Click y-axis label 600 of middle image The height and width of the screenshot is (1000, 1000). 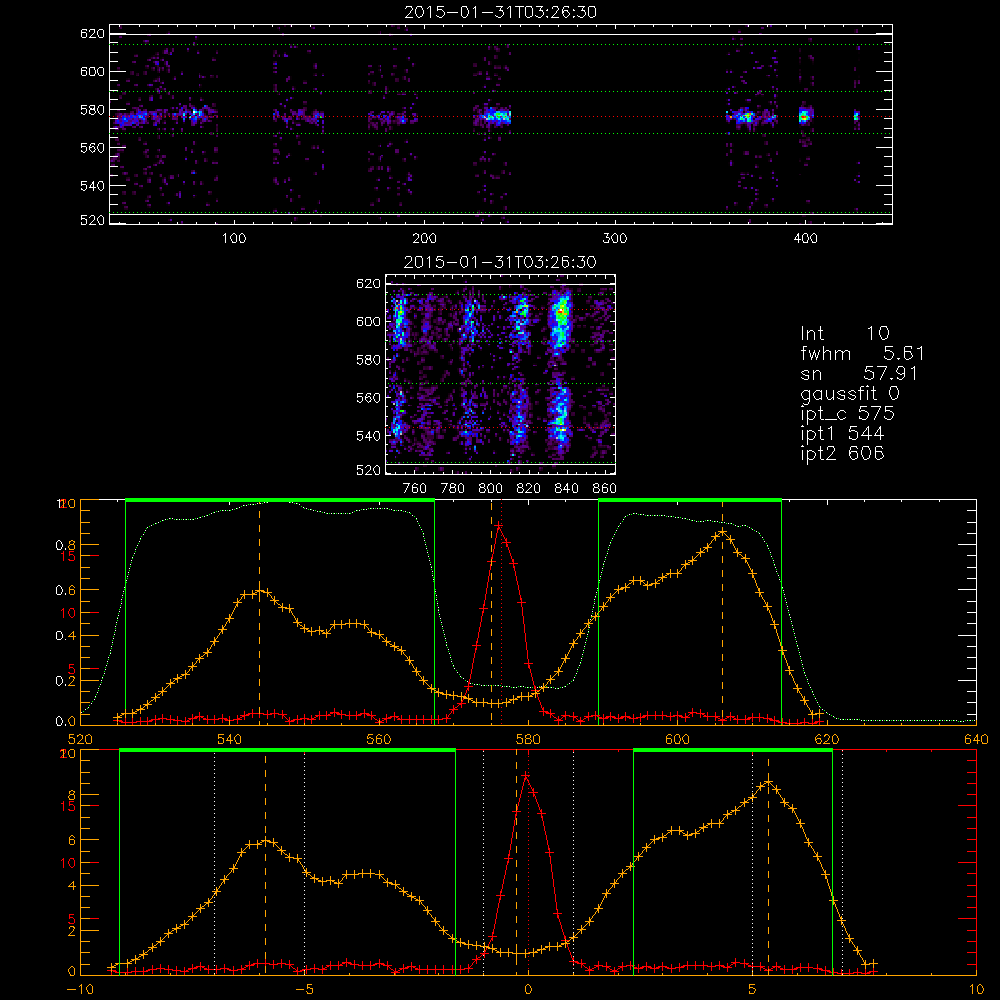[x=368, y=321]
